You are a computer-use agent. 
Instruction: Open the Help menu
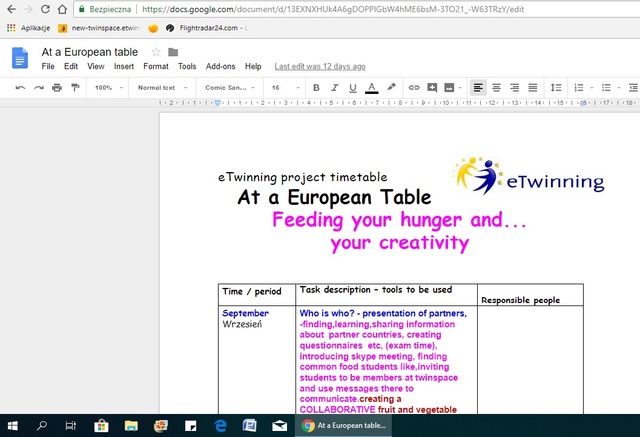coord(253,66)
